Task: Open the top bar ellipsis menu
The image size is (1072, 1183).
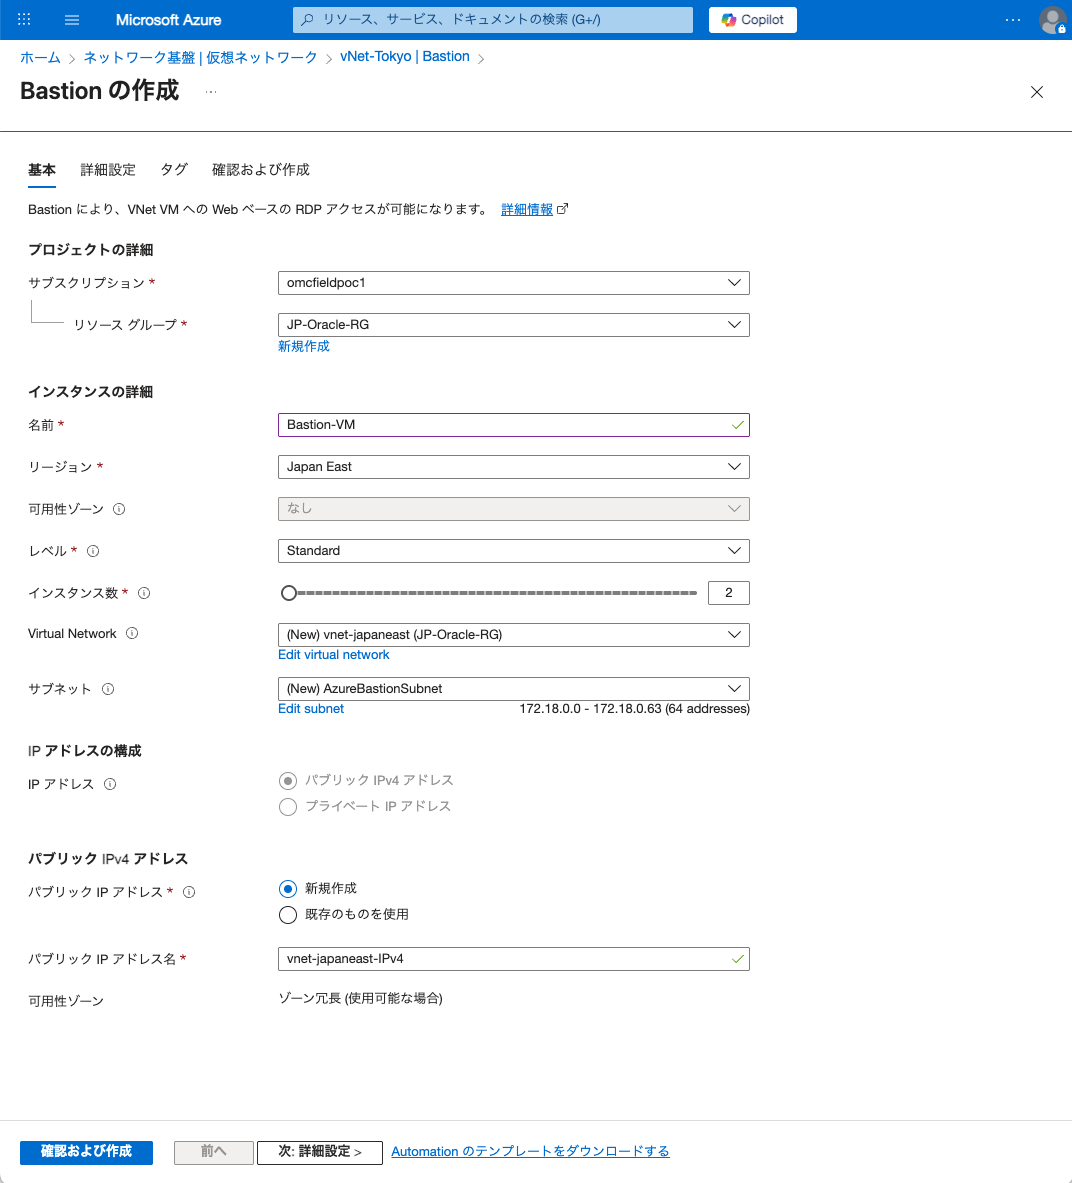Action: tap(1012, 20)
